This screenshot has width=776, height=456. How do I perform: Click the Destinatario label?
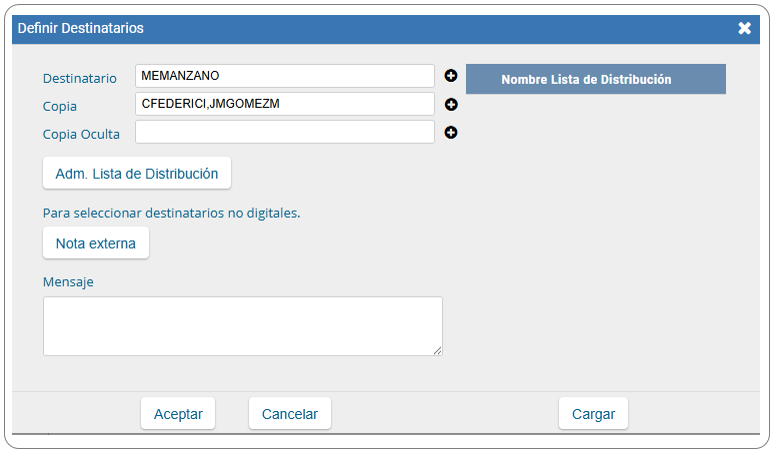click(x=80, y=78)
